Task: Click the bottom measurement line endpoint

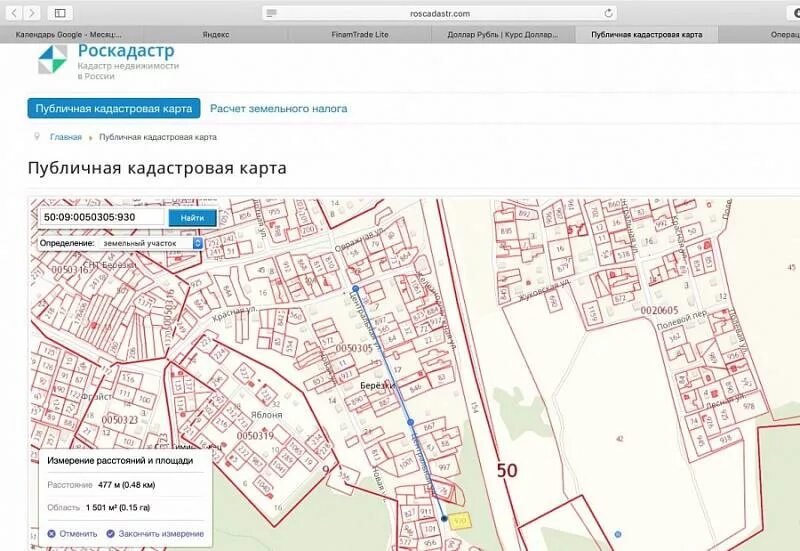Action: 444,518
